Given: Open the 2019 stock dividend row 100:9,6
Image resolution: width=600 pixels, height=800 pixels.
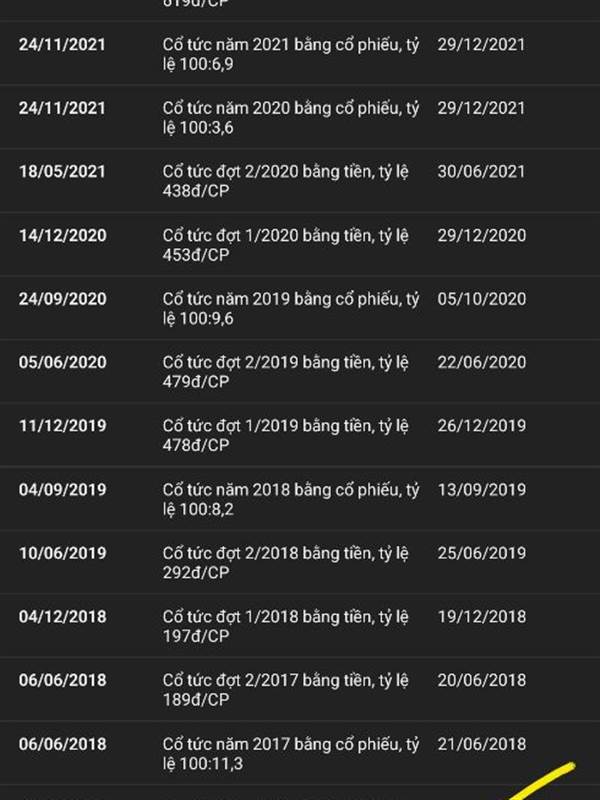Looking at the screenshot, I should pos(300,307).
